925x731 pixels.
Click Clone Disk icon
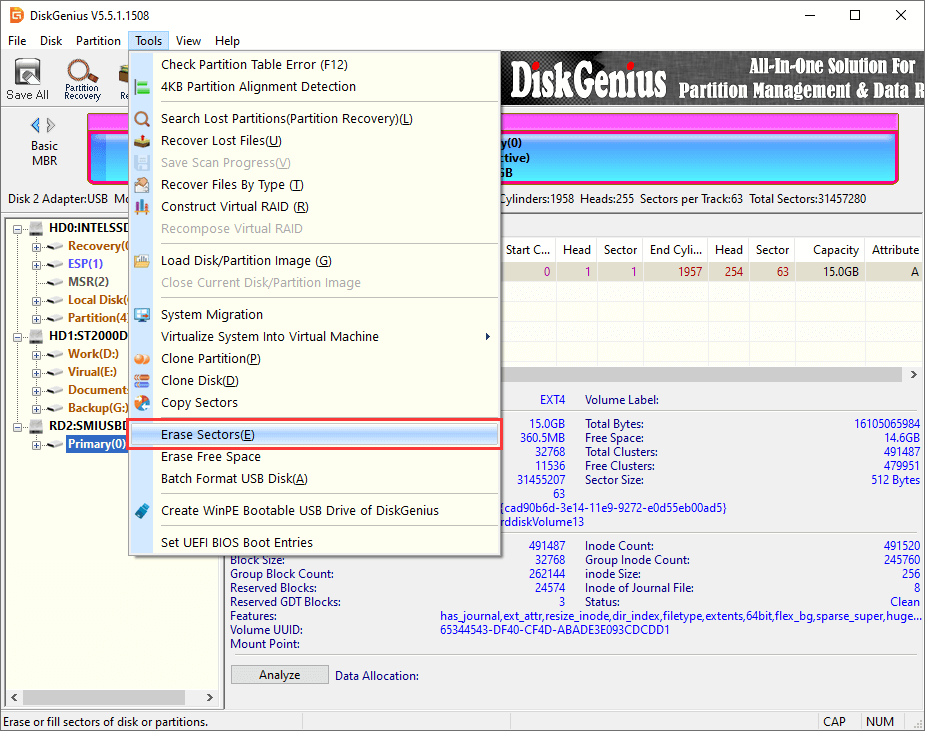pos(142,381)
